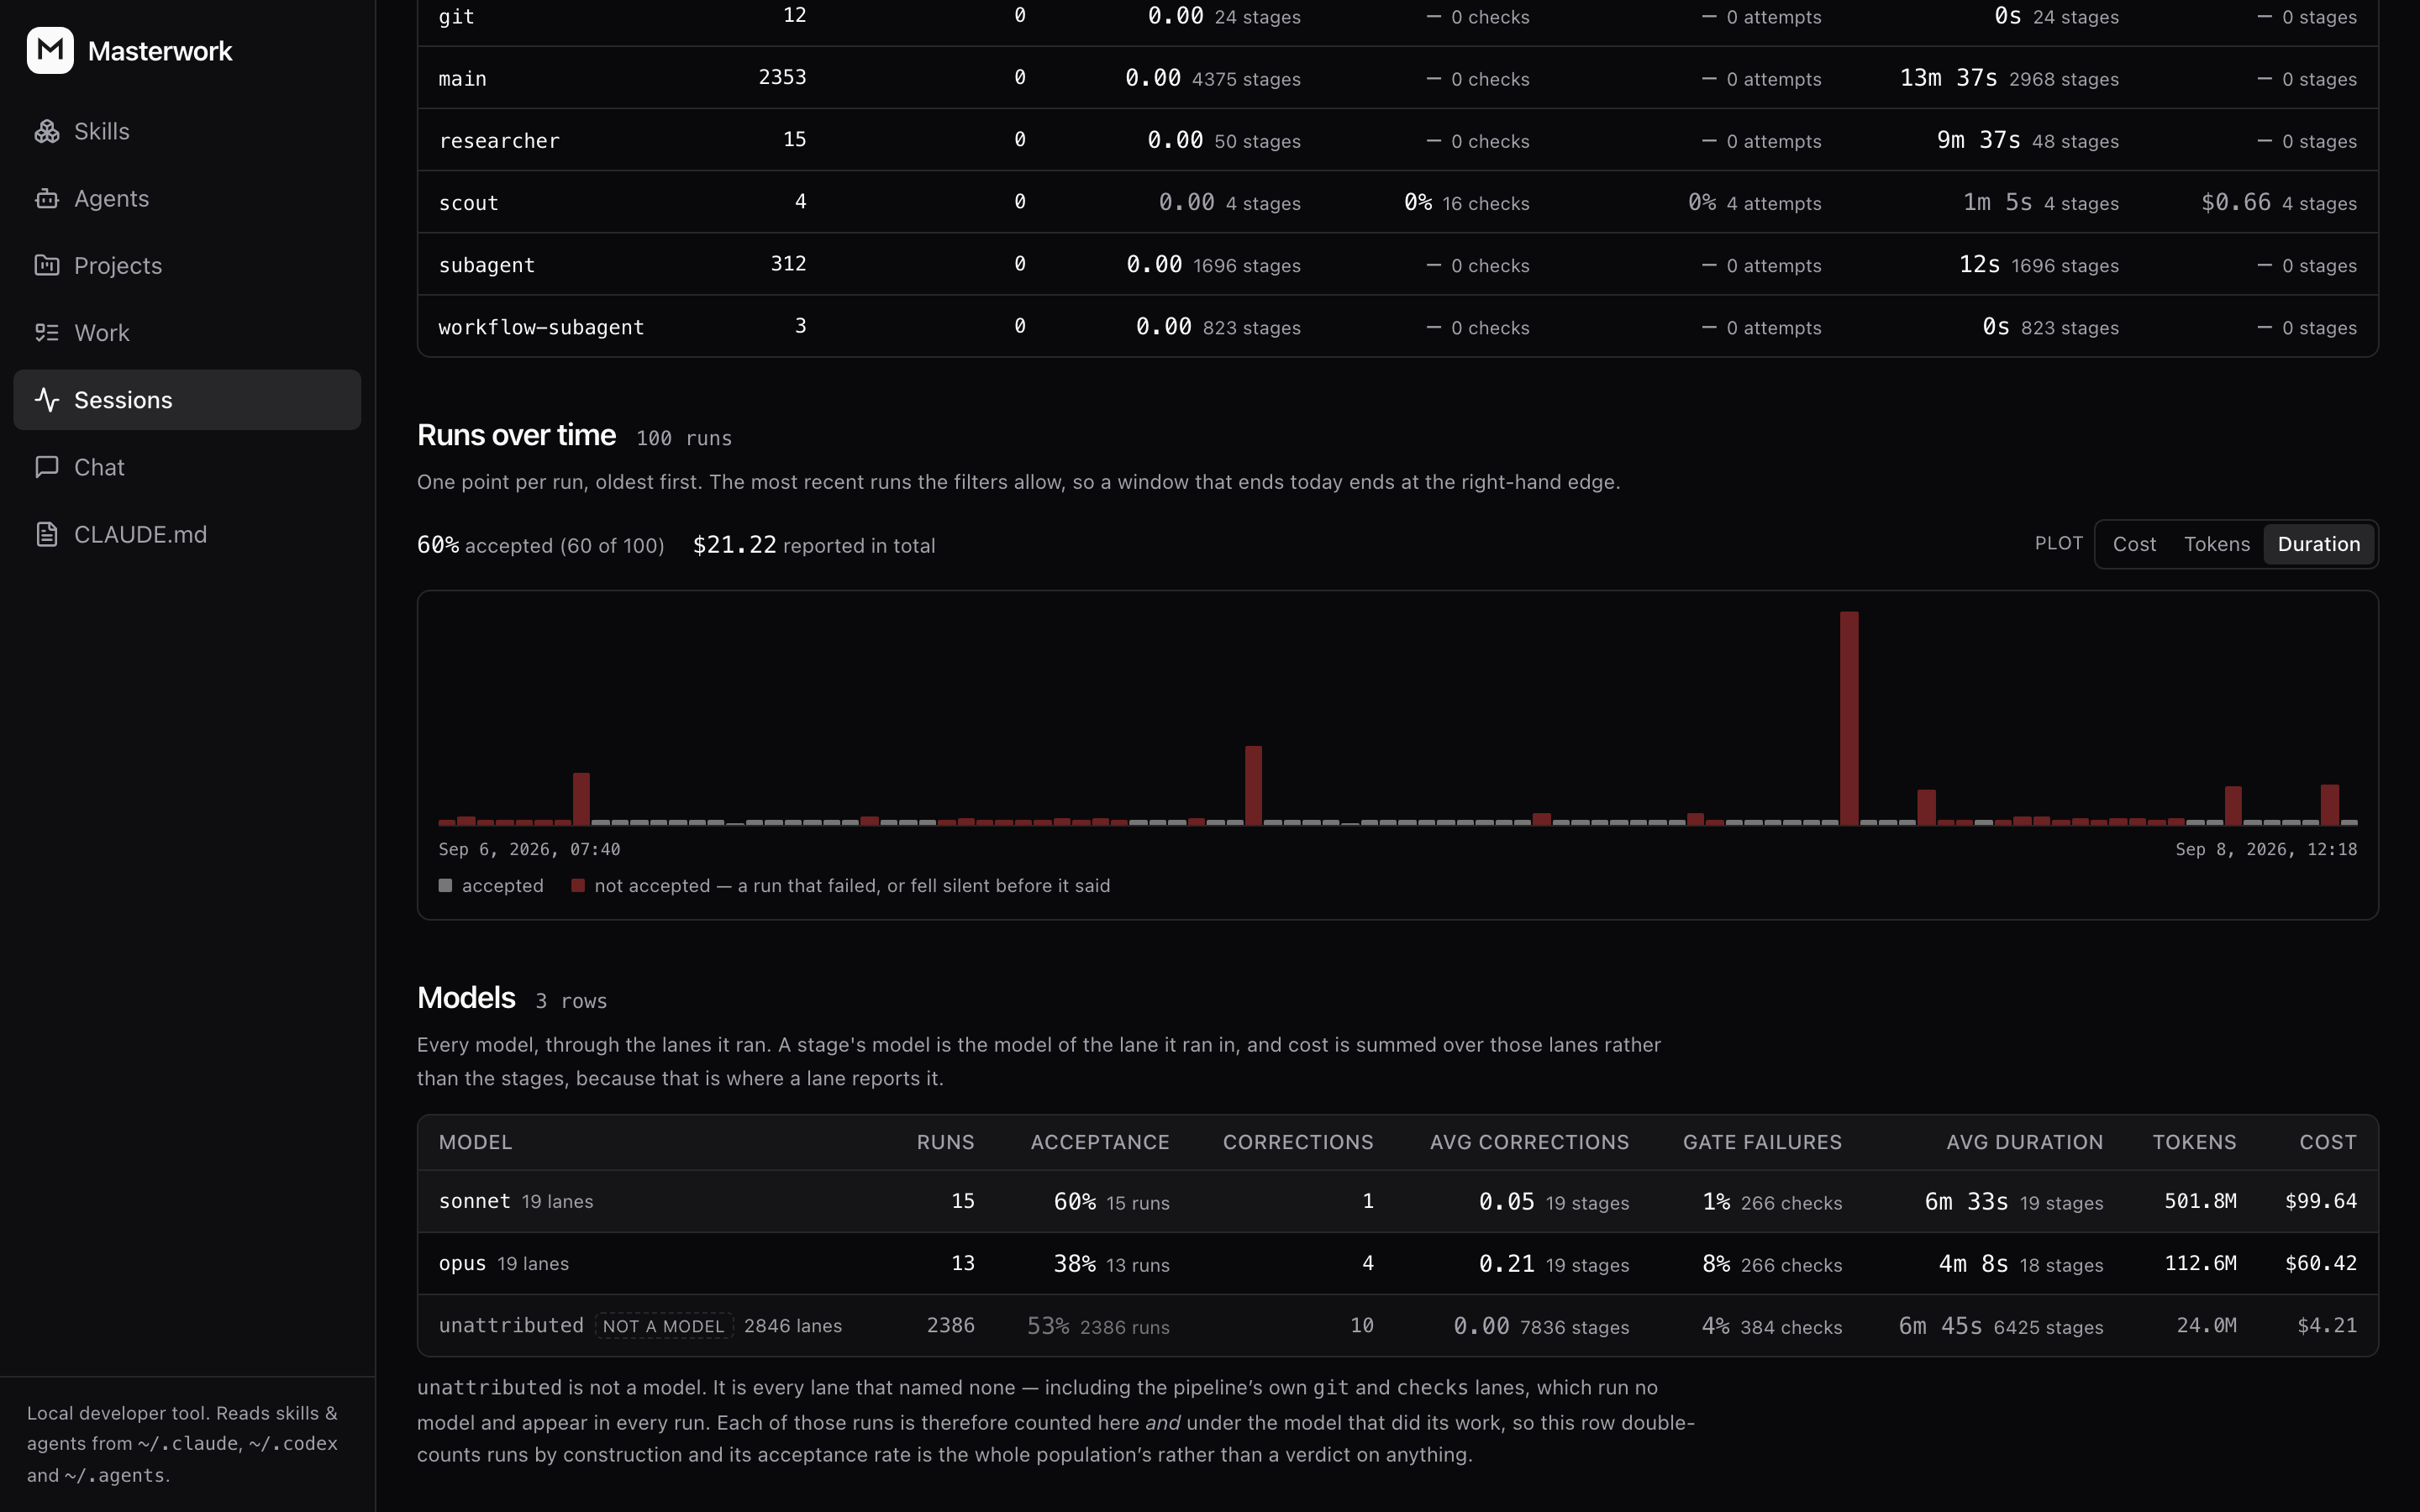The height and width of the screenshot is (1512, 2420).
Task: Open the Skills page
Action: [187, 131]
